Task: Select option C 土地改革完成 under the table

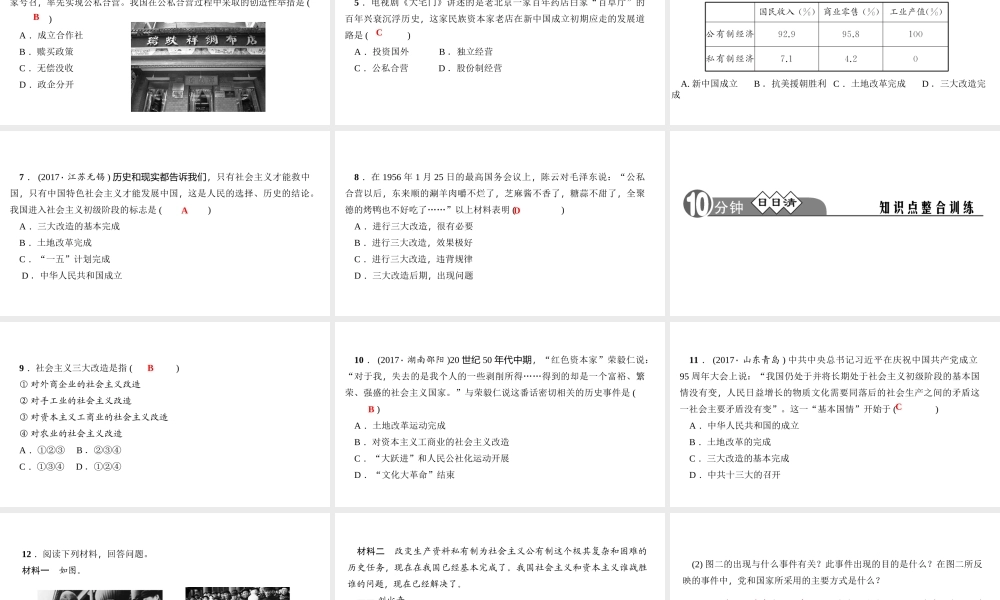Action: (869, 84)
